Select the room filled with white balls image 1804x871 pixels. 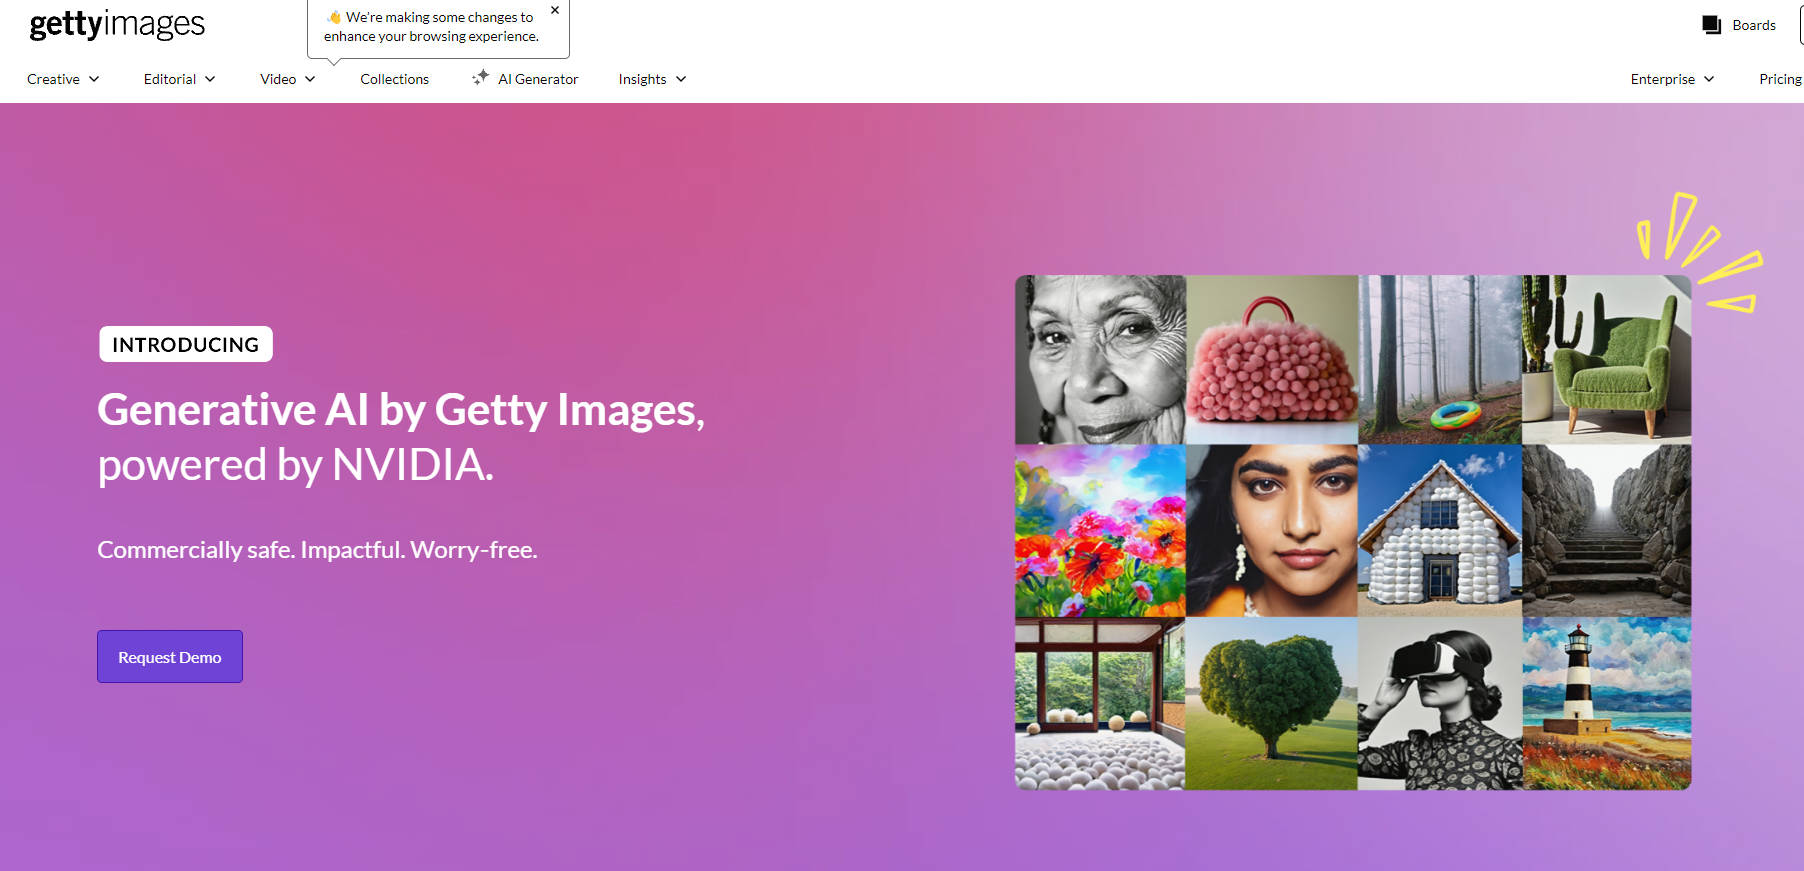(x=1100, y=703)
